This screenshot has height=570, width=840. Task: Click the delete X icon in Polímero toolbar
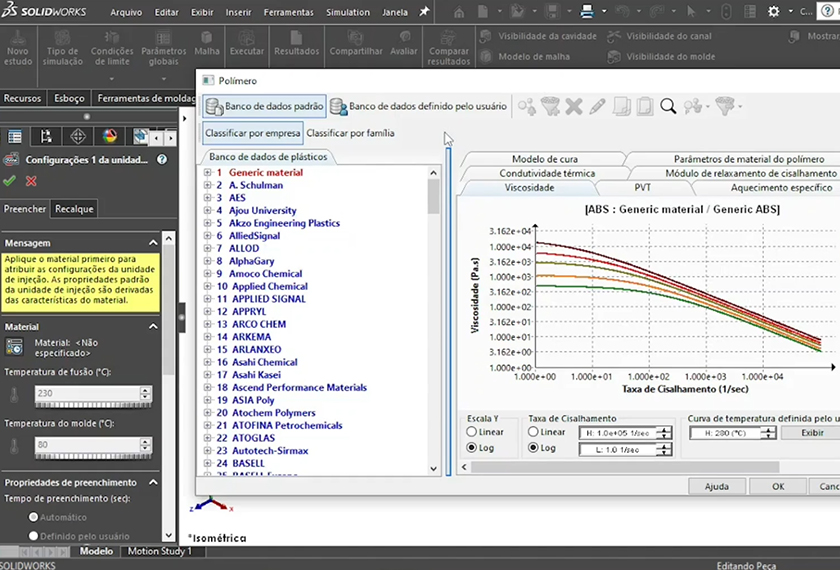click(x=574, y=106)
